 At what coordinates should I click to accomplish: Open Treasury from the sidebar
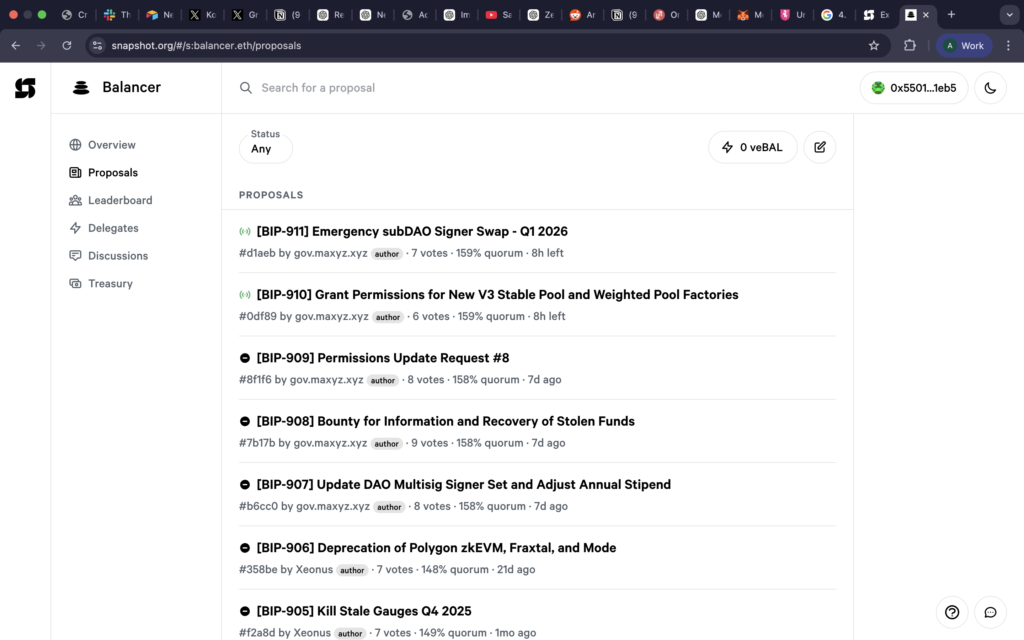click(x=110, y=283)
